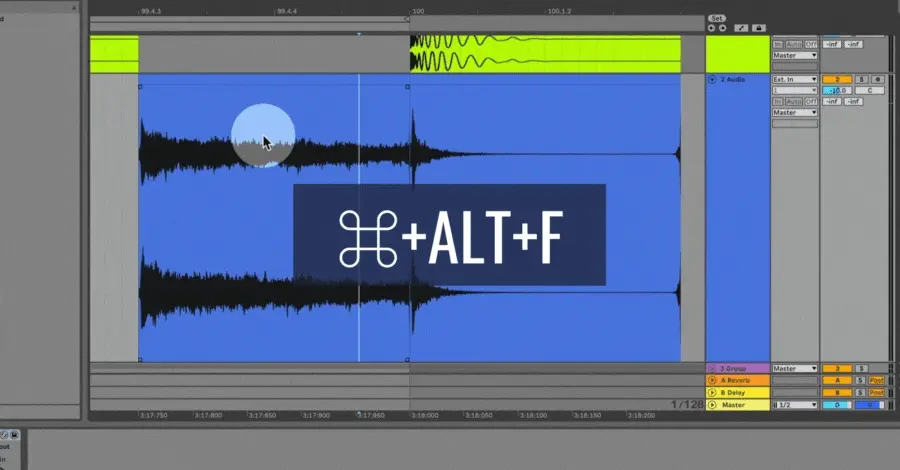
Task: Click 99.4.3 on the beat ruler
Action: click(151, 11)
